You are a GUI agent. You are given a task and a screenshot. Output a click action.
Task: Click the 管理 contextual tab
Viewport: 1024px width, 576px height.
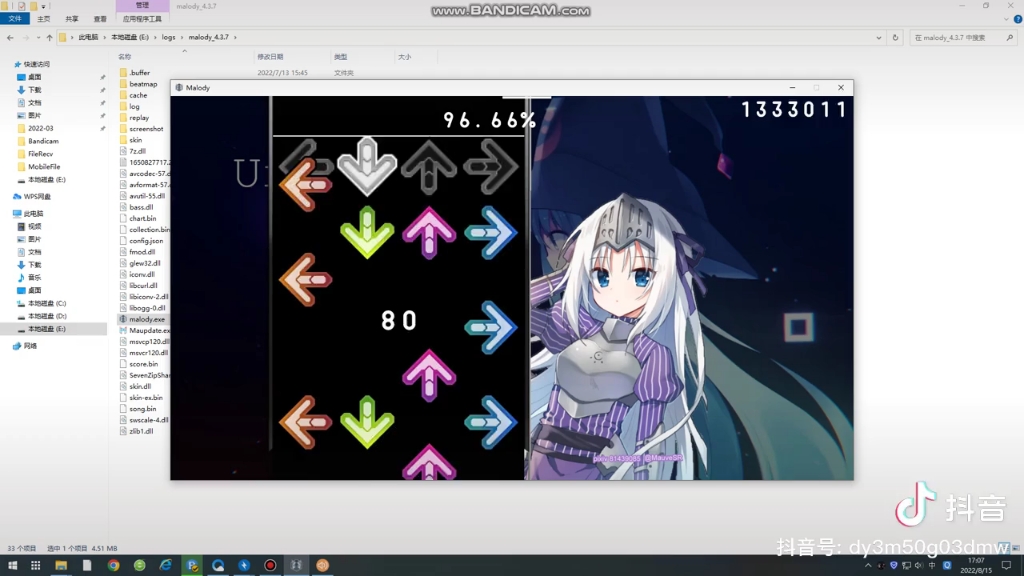click(142, 5)
